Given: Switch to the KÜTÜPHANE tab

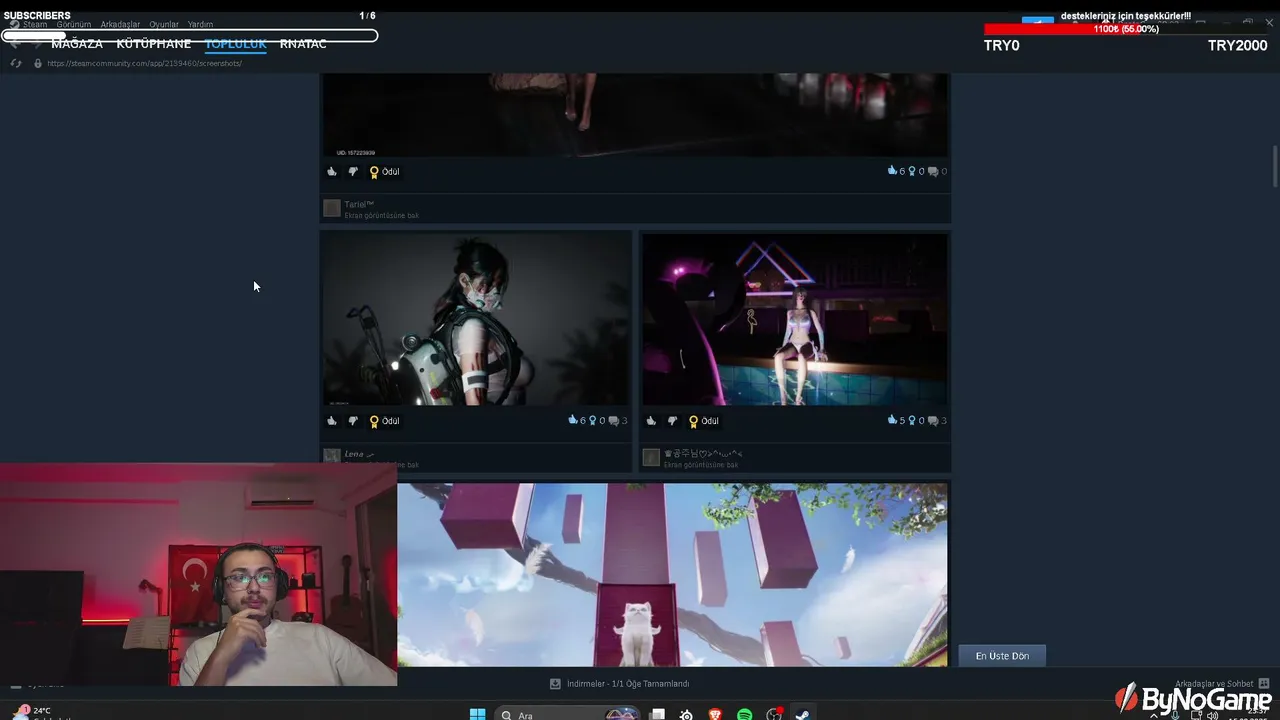Looking at the screenshot, I should click(153, 44).
